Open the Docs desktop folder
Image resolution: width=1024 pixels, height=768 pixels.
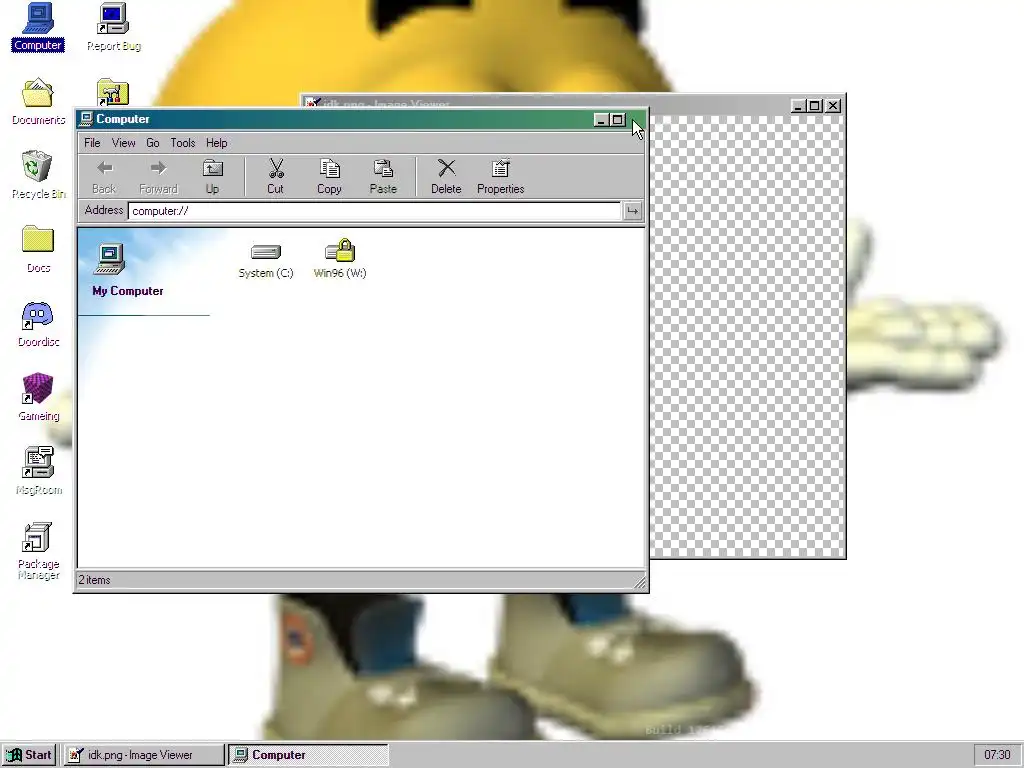point(38,249)
